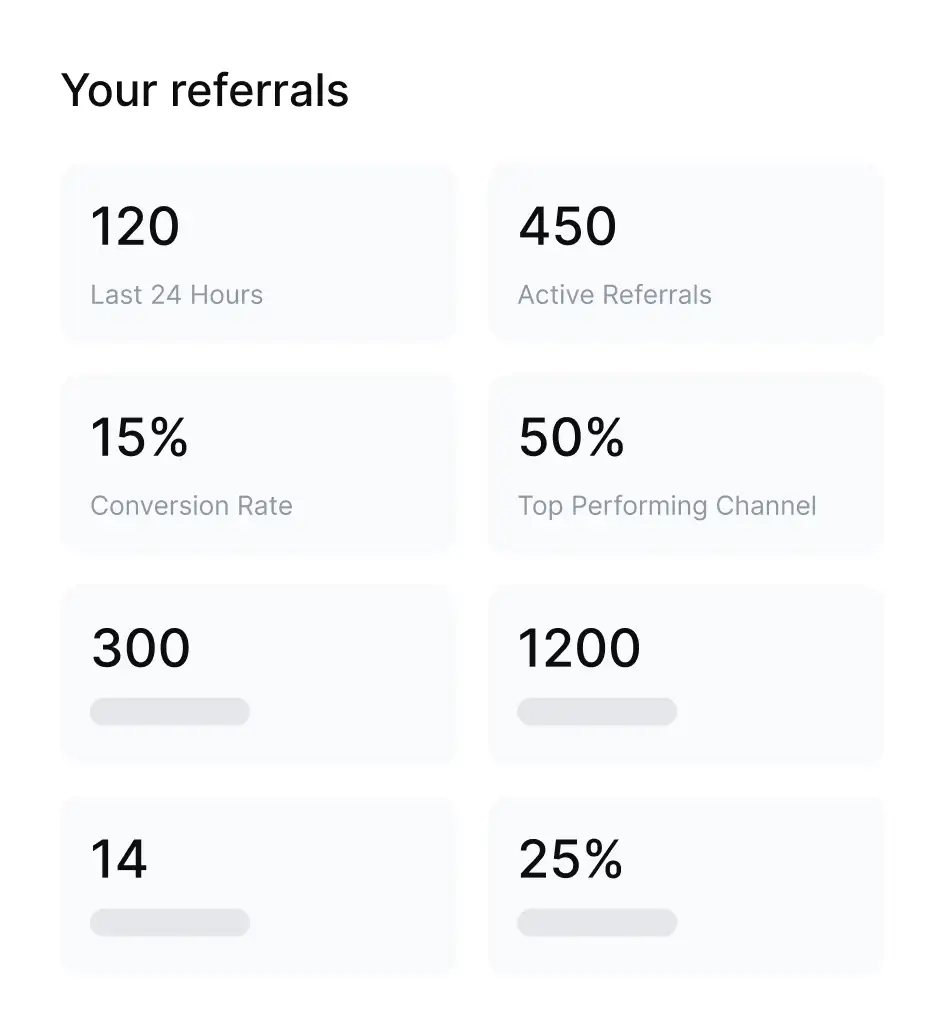Select the 1200 value
The width and height of the screenshot is (952, 1032).
[579, 648]
